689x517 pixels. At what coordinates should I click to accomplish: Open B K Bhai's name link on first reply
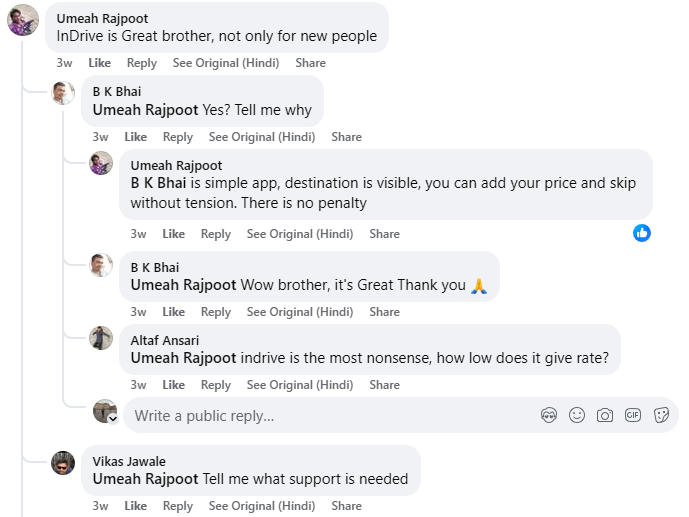(x=117, y=91)
